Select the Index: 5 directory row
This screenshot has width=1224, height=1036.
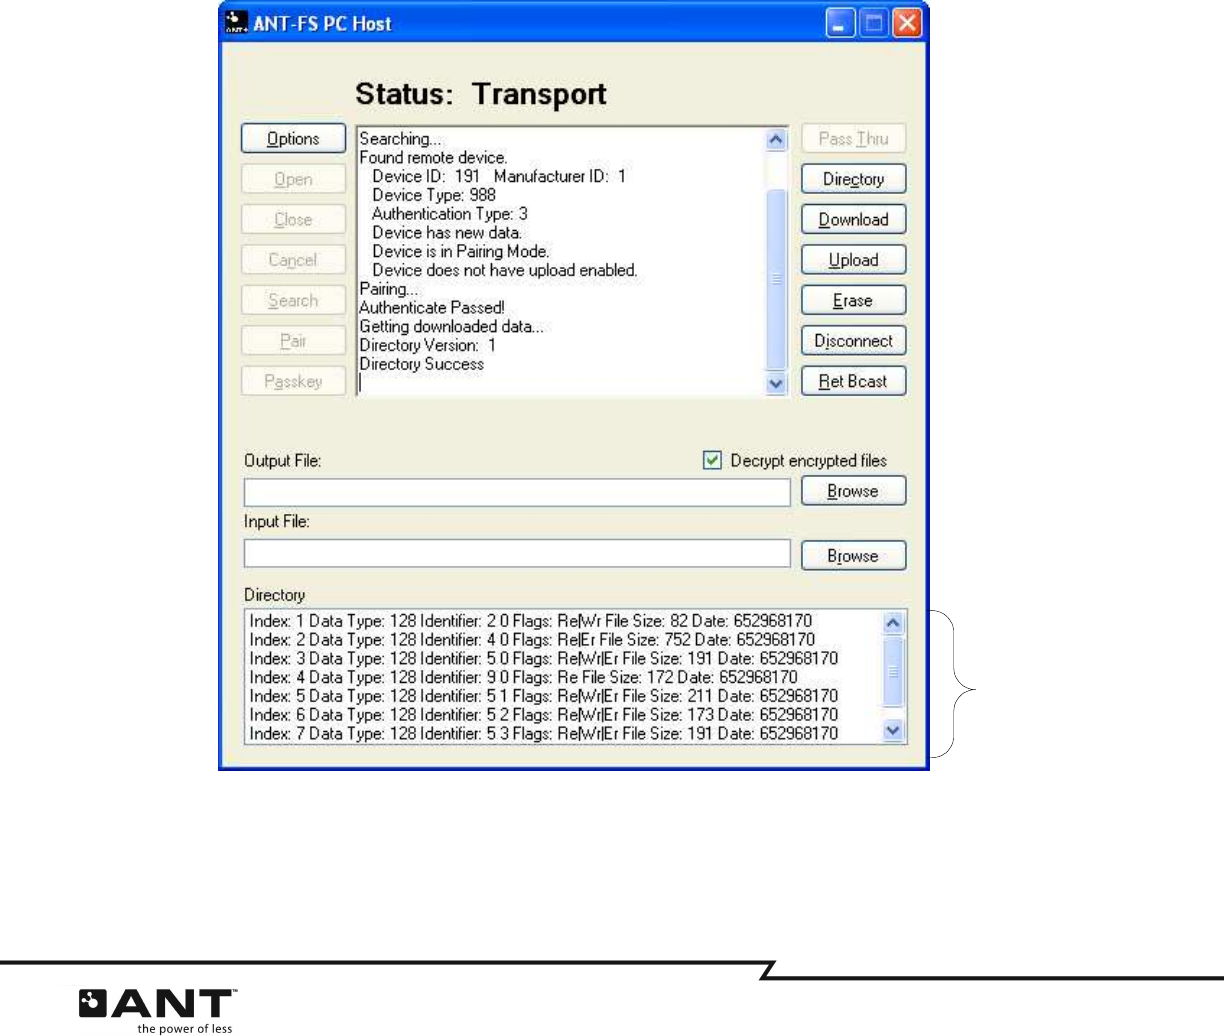tap(544, 696)
